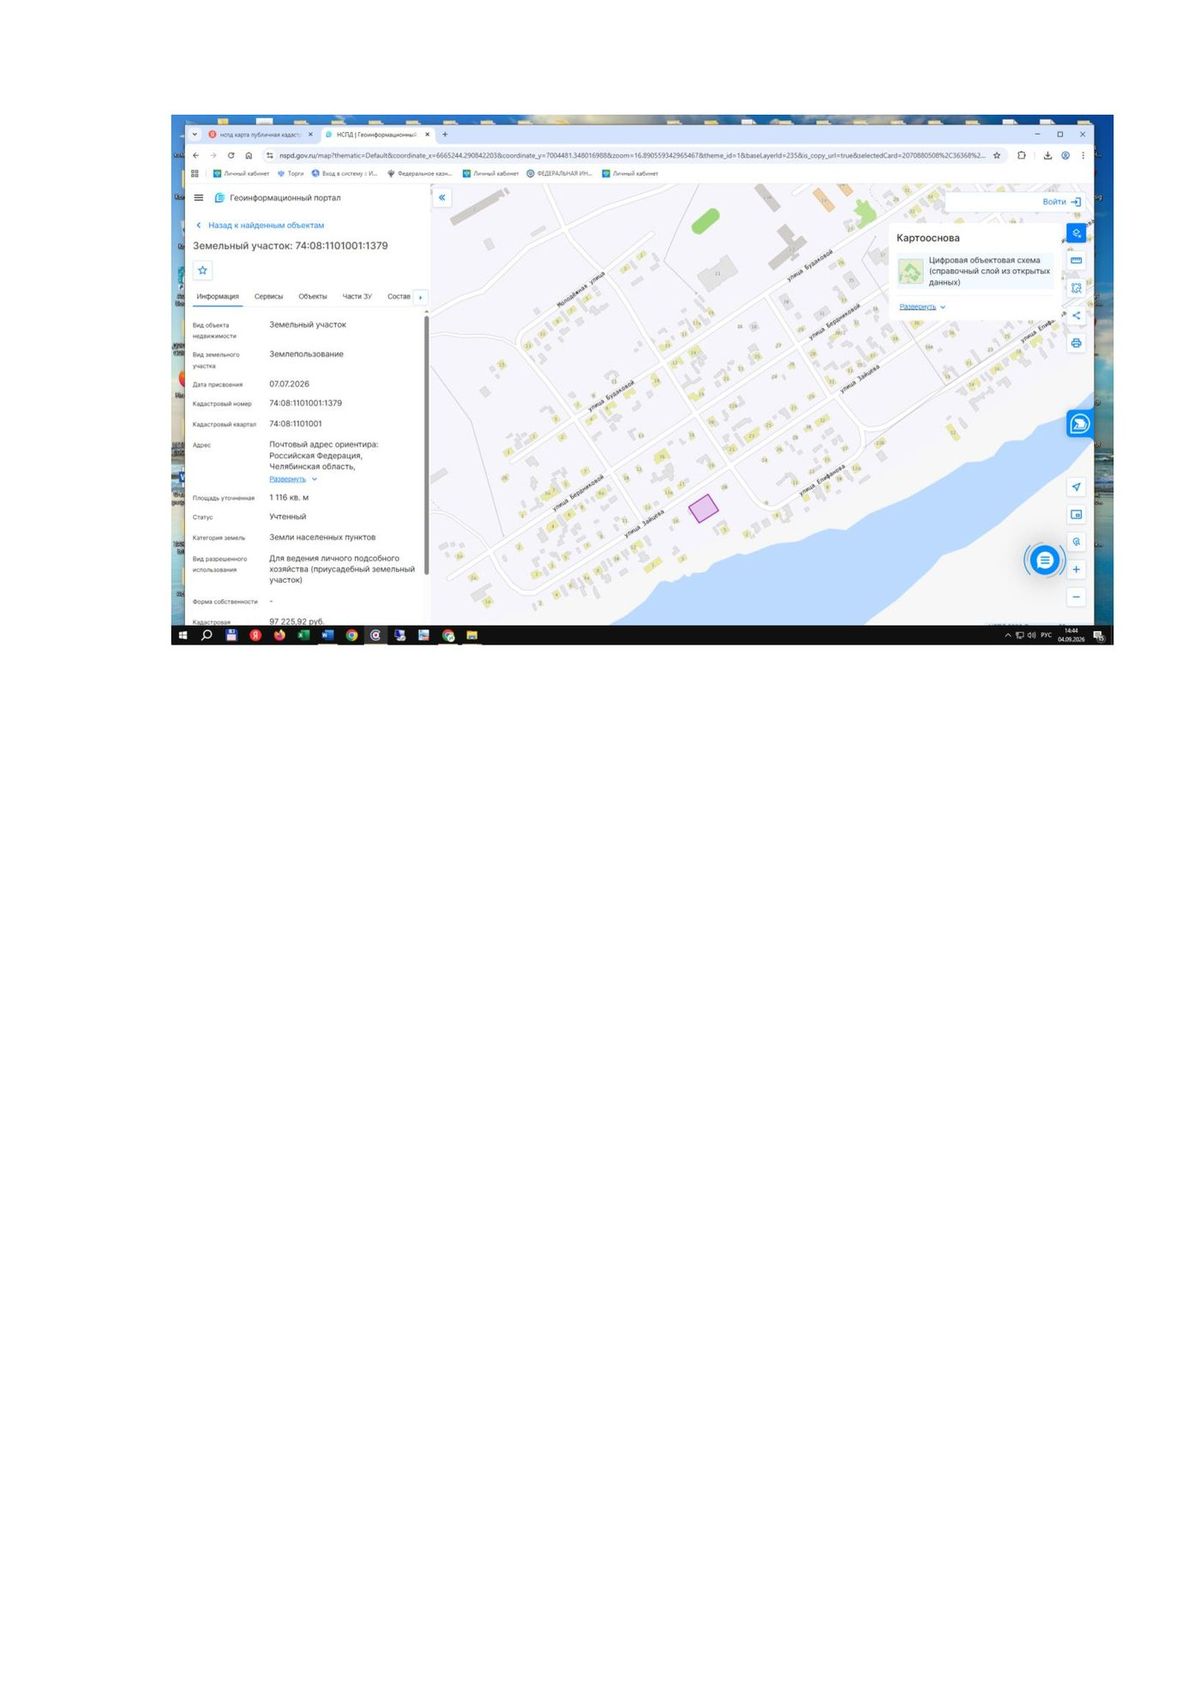The height and width of the screenshot is (1697, 1200).
Task: Click the map search location icon
Action: [1076, 542]
